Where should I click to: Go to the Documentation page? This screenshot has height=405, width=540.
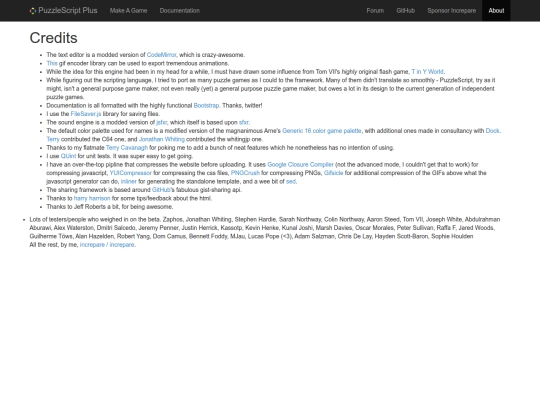point(180,11)
